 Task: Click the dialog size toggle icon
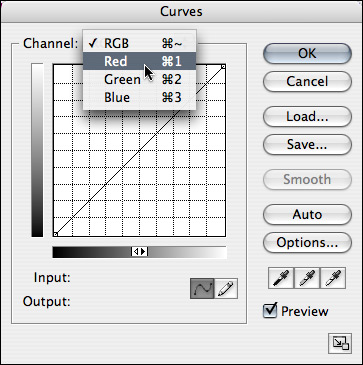pyautogui.click(x=340, y=344)
